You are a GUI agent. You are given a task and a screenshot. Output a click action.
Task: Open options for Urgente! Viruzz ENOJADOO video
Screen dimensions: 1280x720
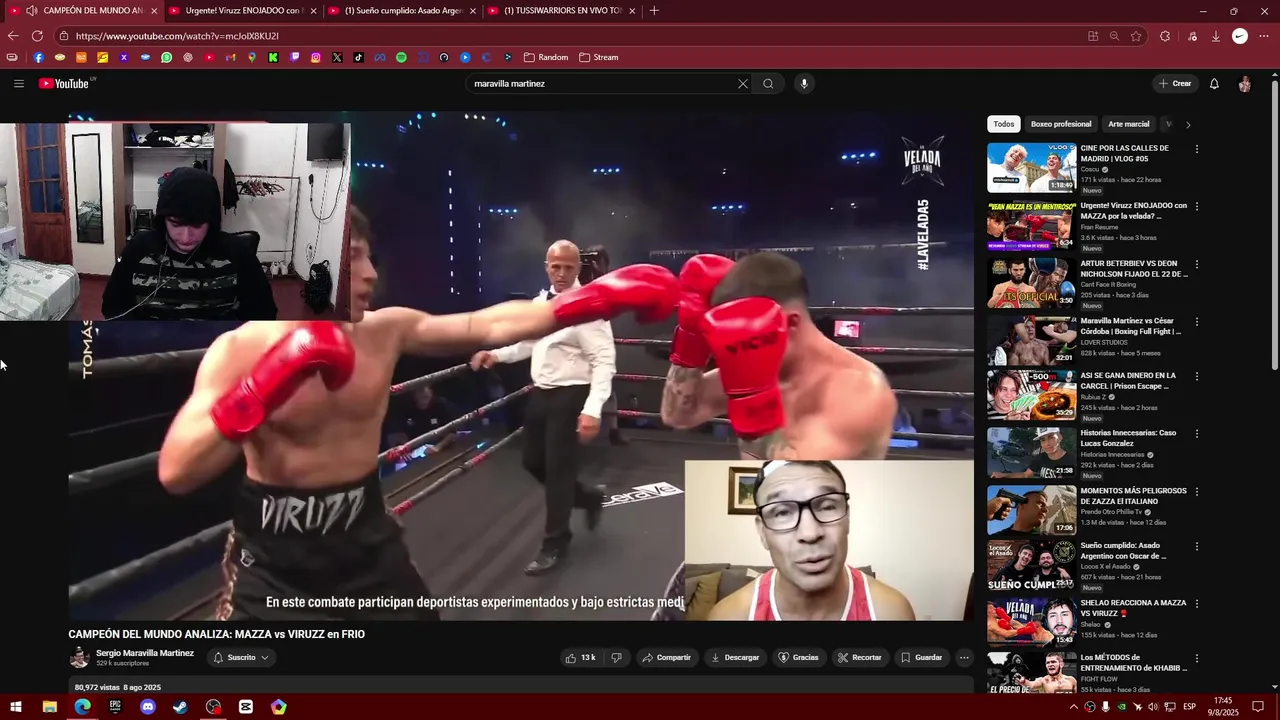(x=1197, y=207)
